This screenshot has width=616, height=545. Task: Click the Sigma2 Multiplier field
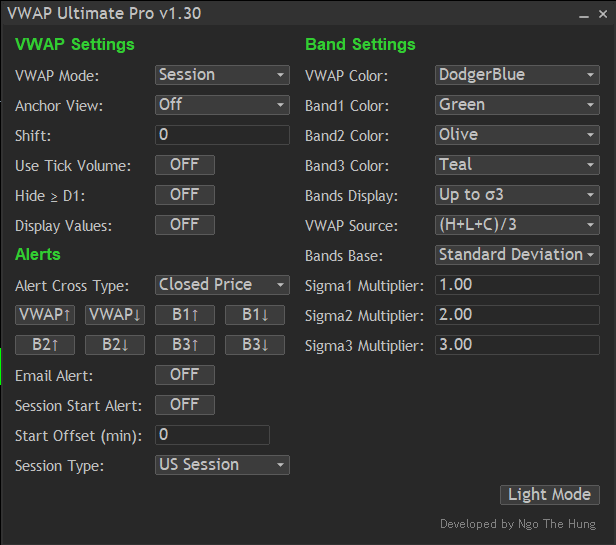point(517,315)
